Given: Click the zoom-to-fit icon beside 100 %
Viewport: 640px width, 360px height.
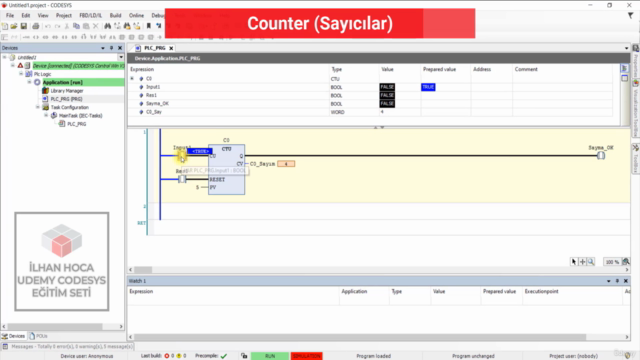Looking at the screenshot, I should (626, 262).
